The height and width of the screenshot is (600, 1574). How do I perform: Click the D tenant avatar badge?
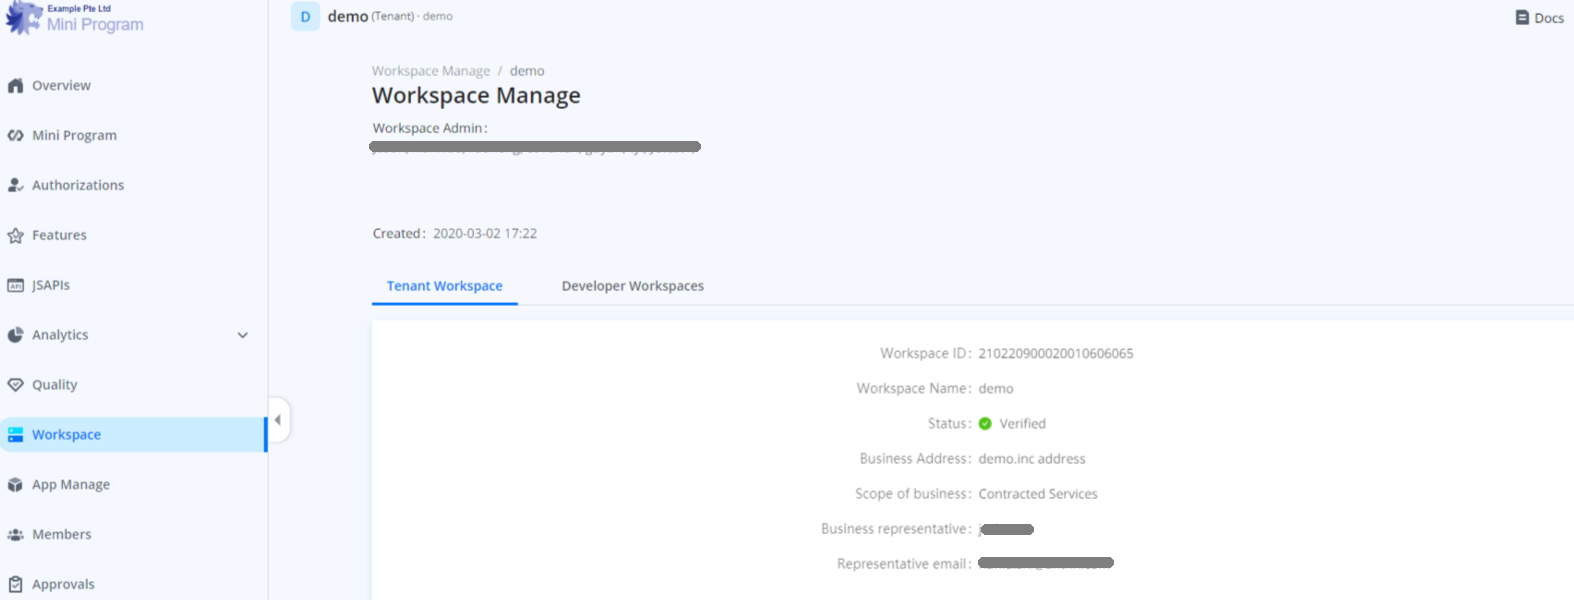[x=305, y=17]
